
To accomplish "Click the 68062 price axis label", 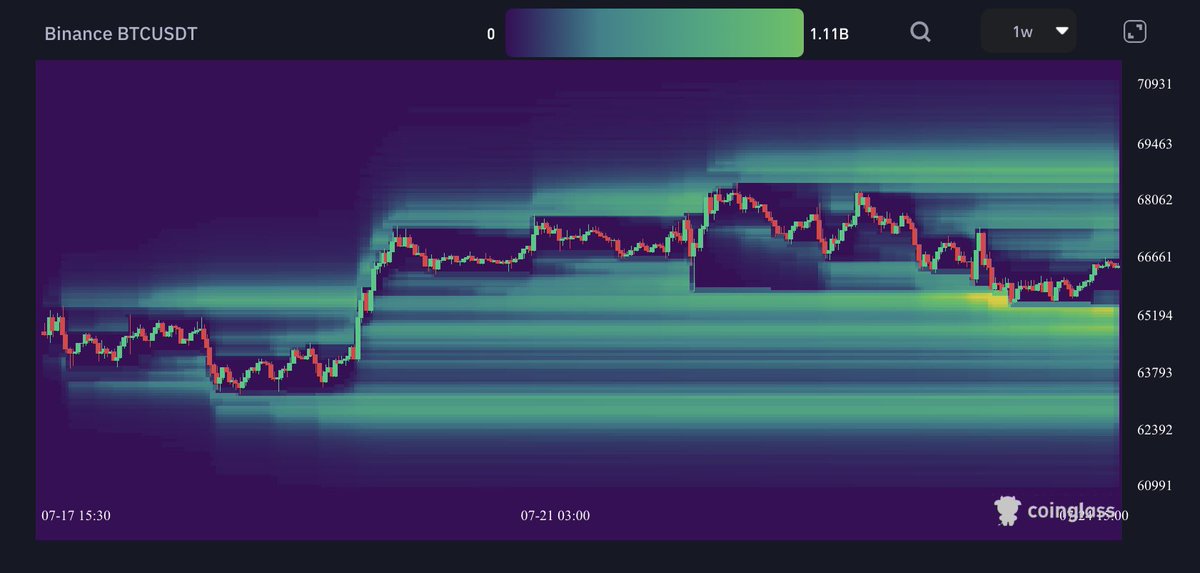I will (1154, 200).
